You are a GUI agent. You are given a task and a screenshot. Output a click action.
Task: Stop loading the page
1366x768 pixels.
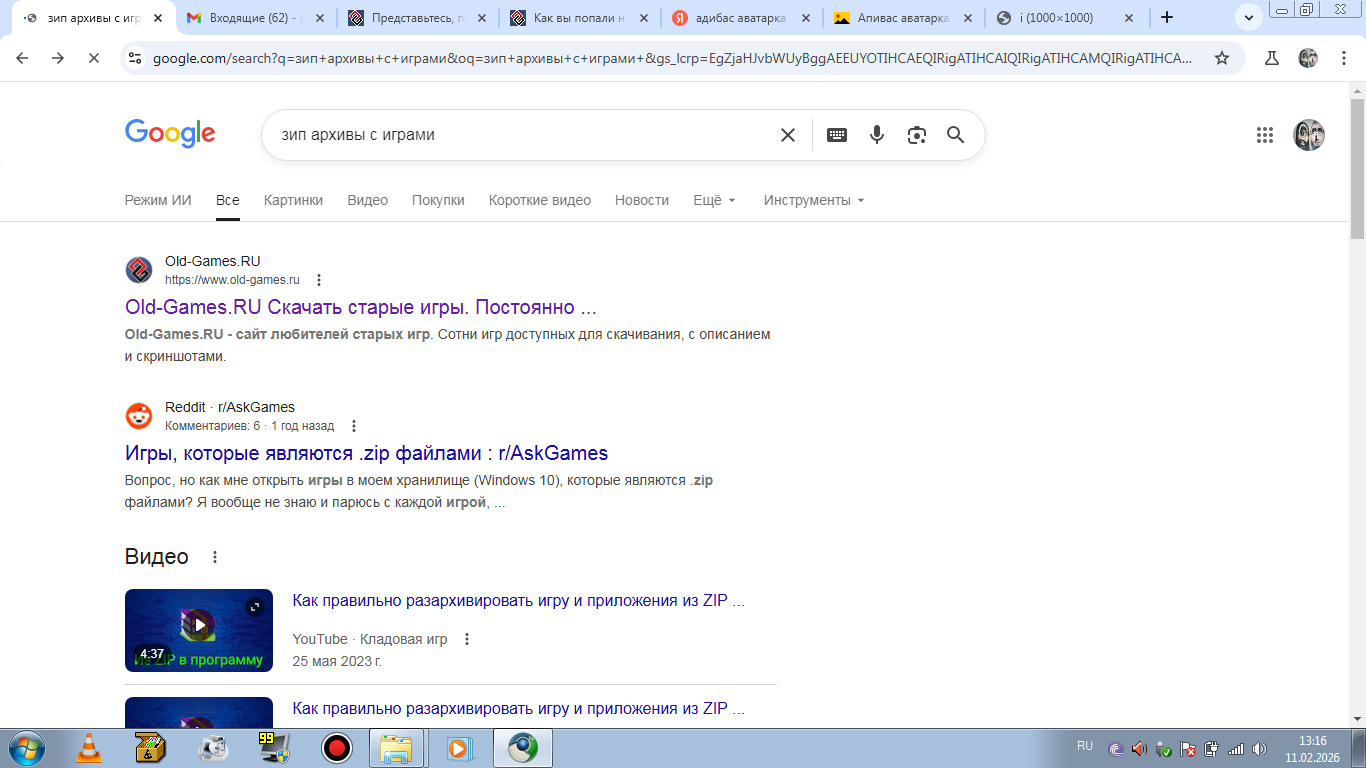tap(93, 58)
